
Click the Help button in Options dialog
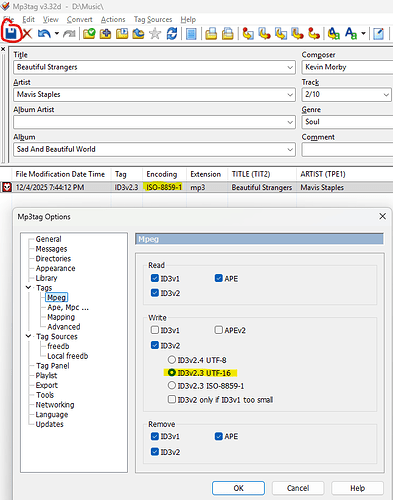click(357, 488)
